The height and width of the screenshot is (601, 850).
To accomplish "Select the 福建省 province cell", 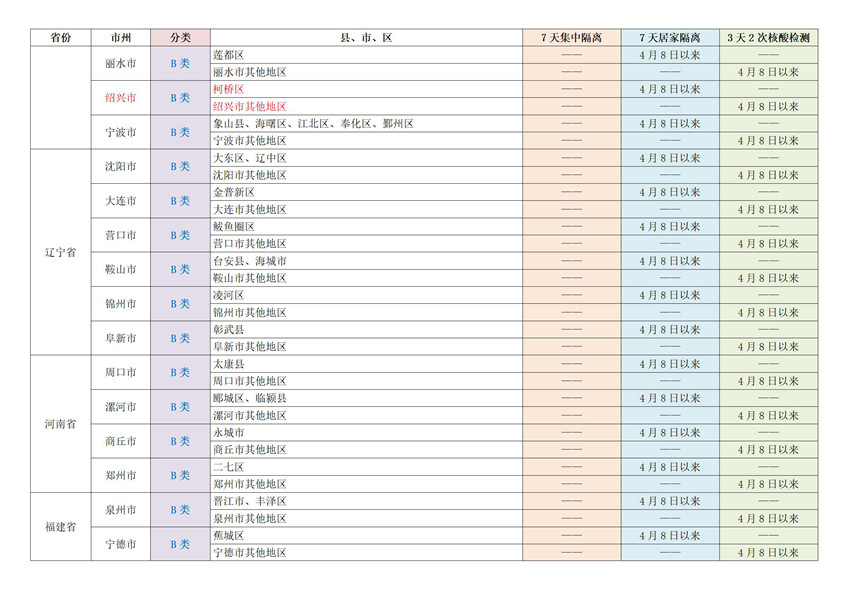I will [61, 527].
